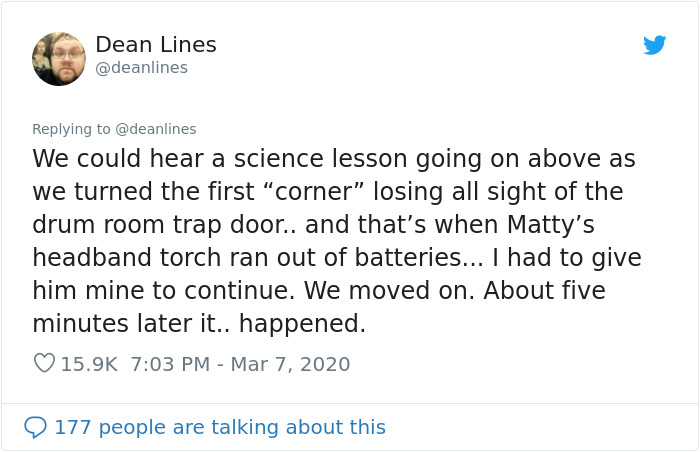Image resolution: width=700 pixels, height=452 pixels.
Task: Open Dean Lines' profile picture
Action: coord(59,58)
